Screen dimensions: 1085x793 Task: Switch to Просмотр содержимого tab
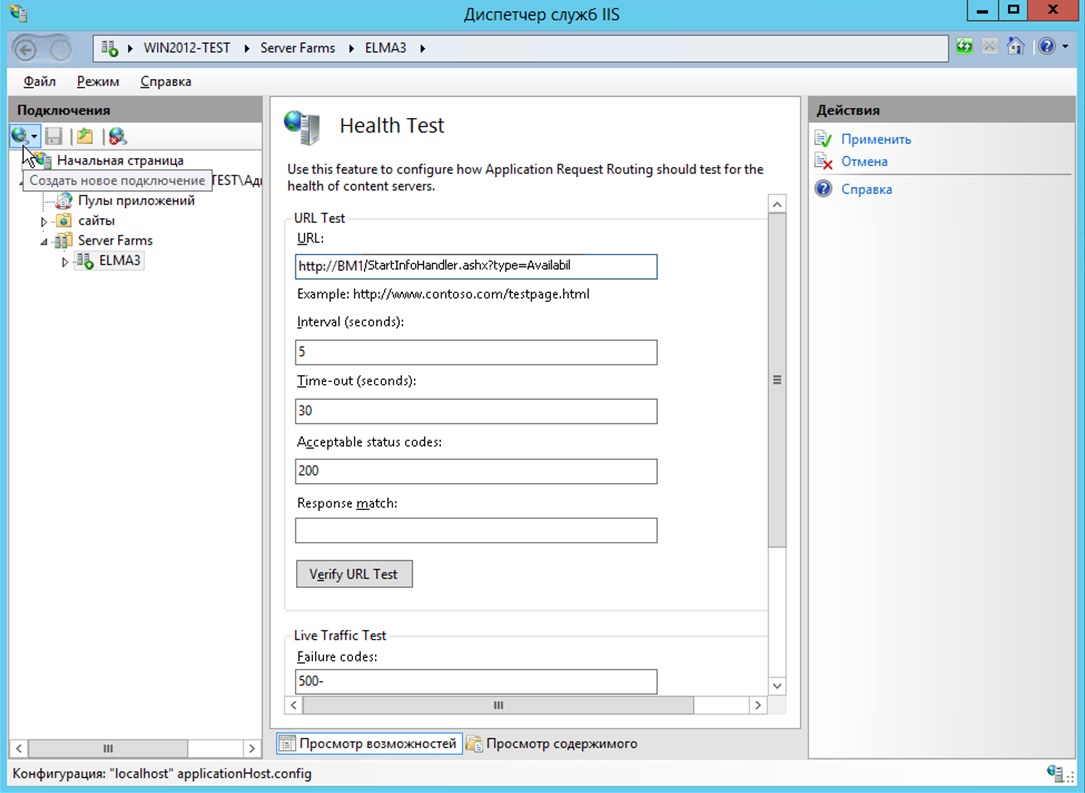561,743
